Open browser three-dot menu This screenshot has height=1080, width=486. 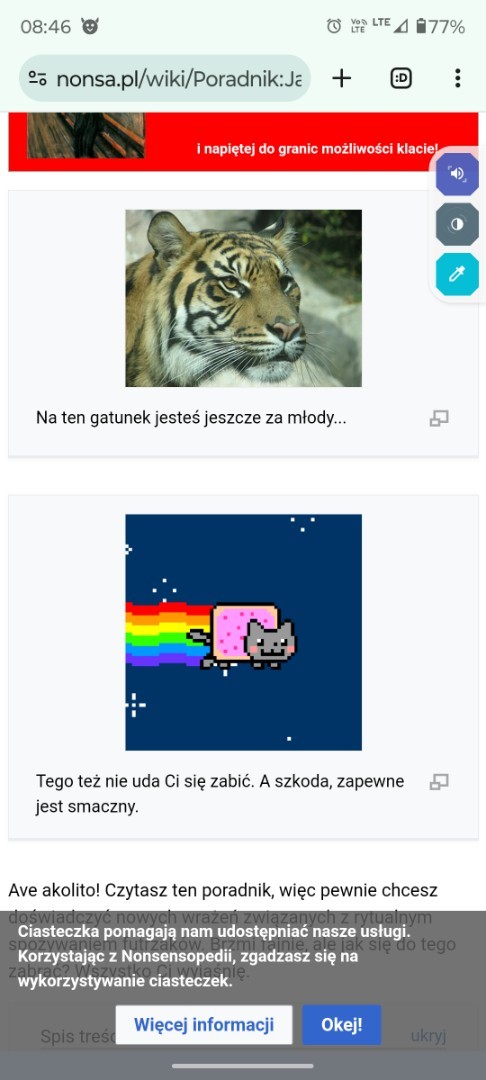click(458, 79)
